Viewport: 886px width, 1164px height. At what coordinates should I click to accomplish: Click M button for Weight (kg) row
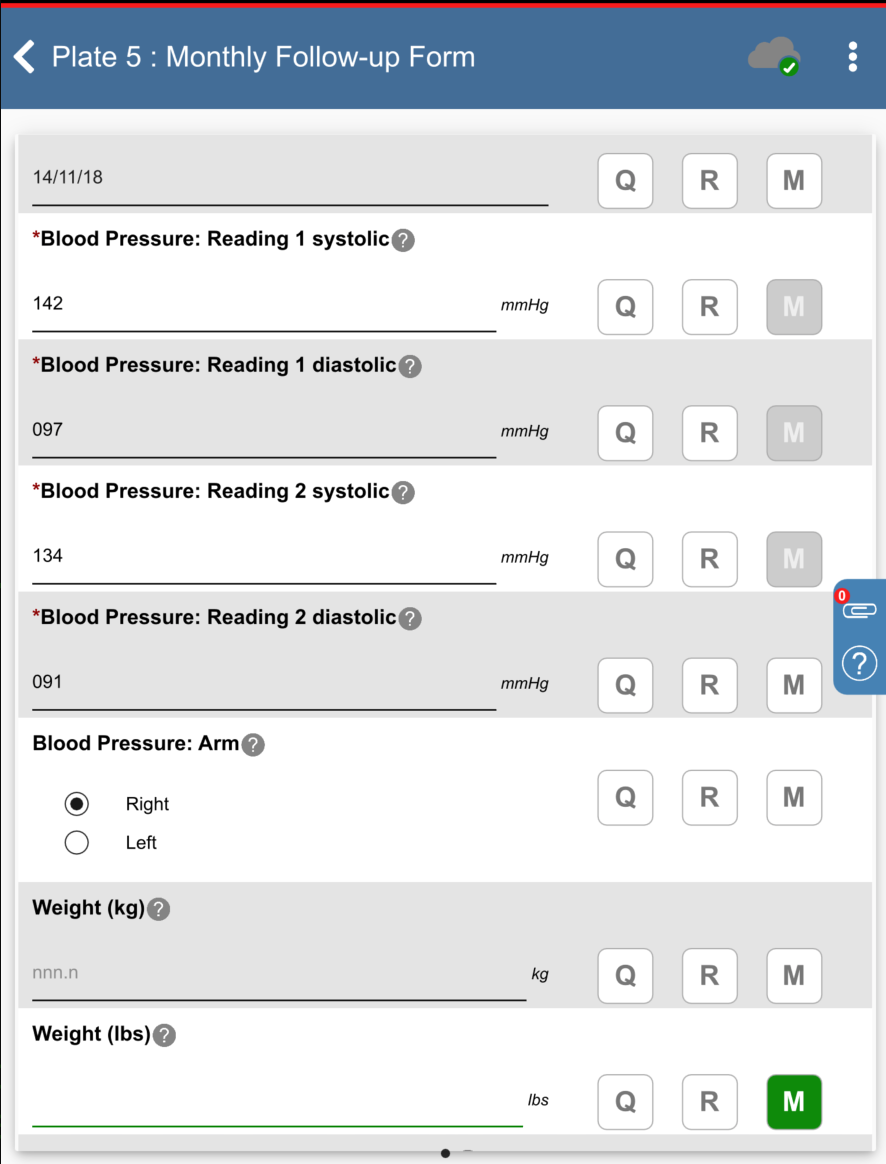click(x=794, y=975)
